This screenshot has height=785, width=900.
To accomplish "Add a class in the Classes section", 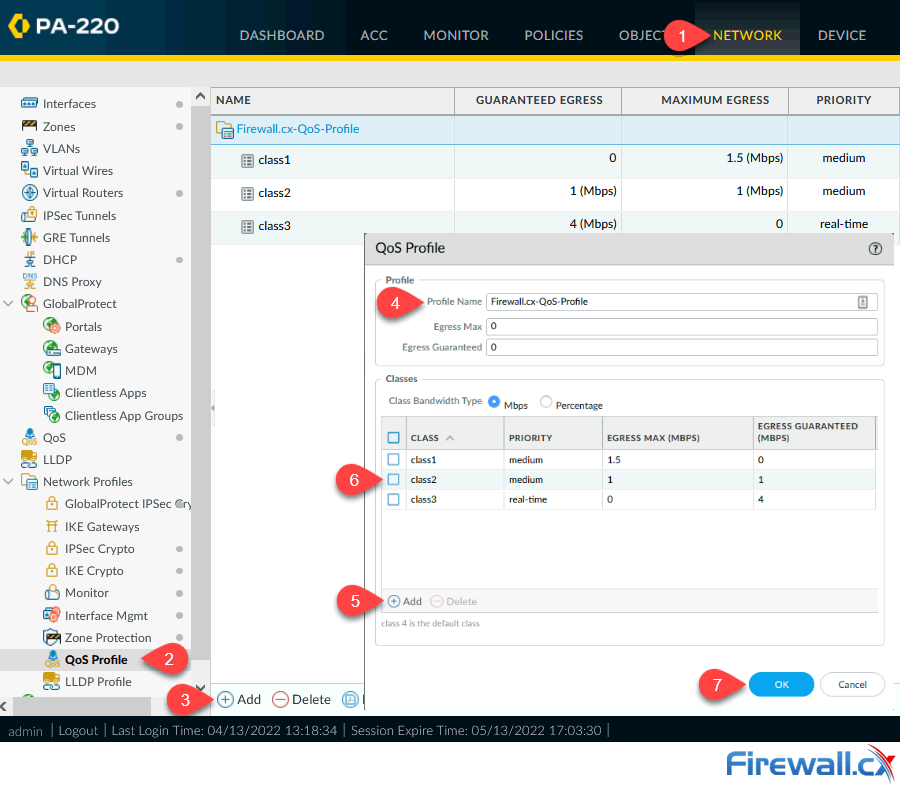I will (405, 601).
